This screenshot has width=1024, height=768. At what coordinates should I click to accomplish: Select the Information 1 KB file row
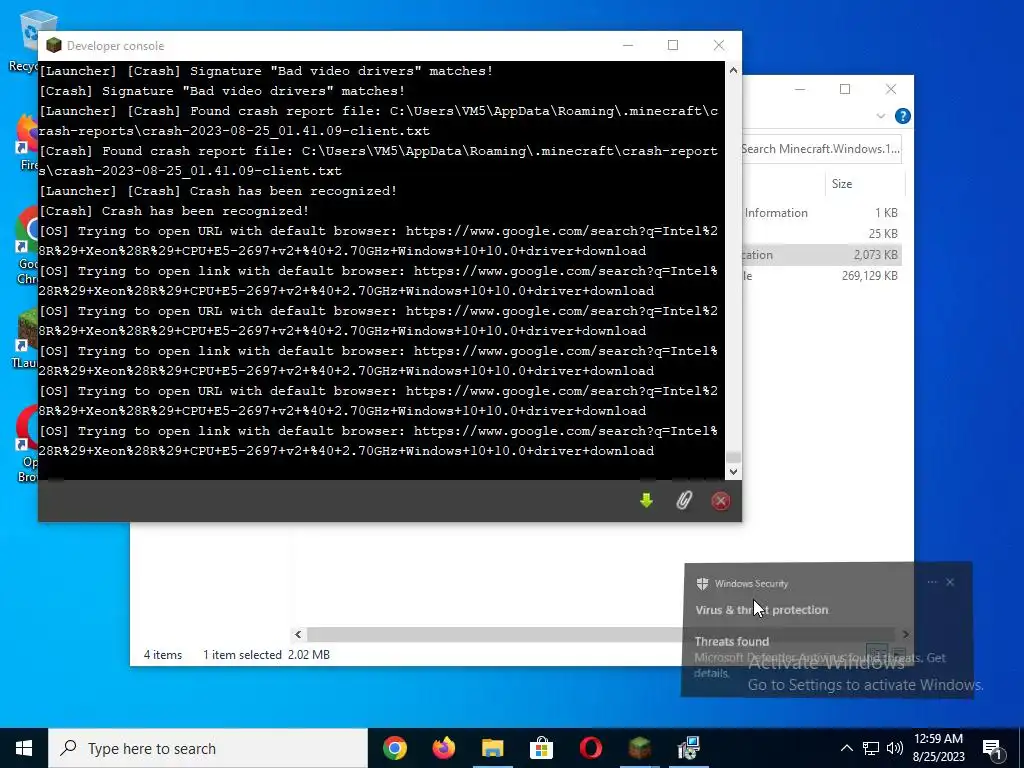click(x=822, y=213)
